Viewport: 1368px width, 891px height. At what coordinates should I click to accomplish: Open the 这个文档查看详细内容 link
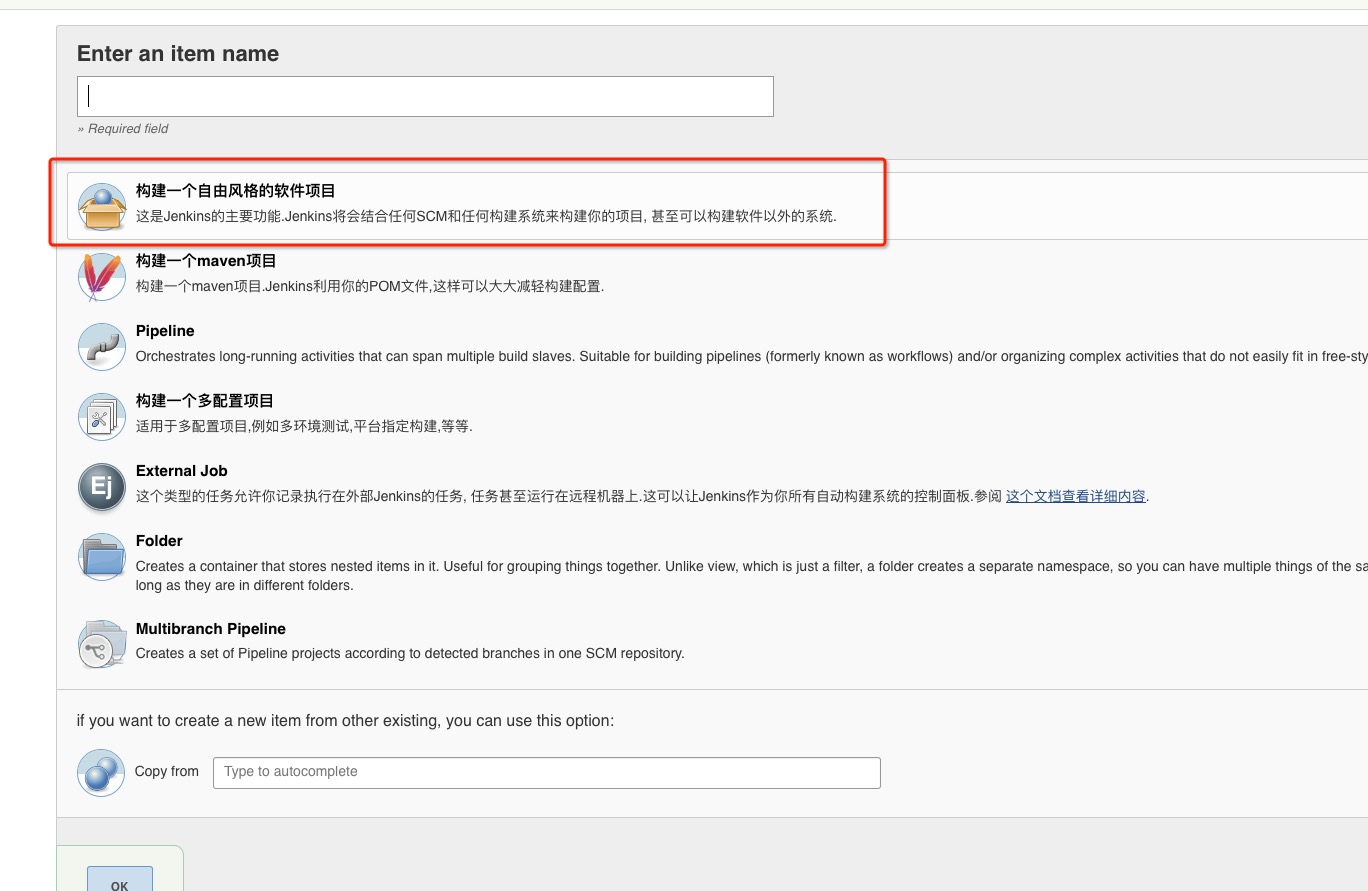click(1076, 496)
